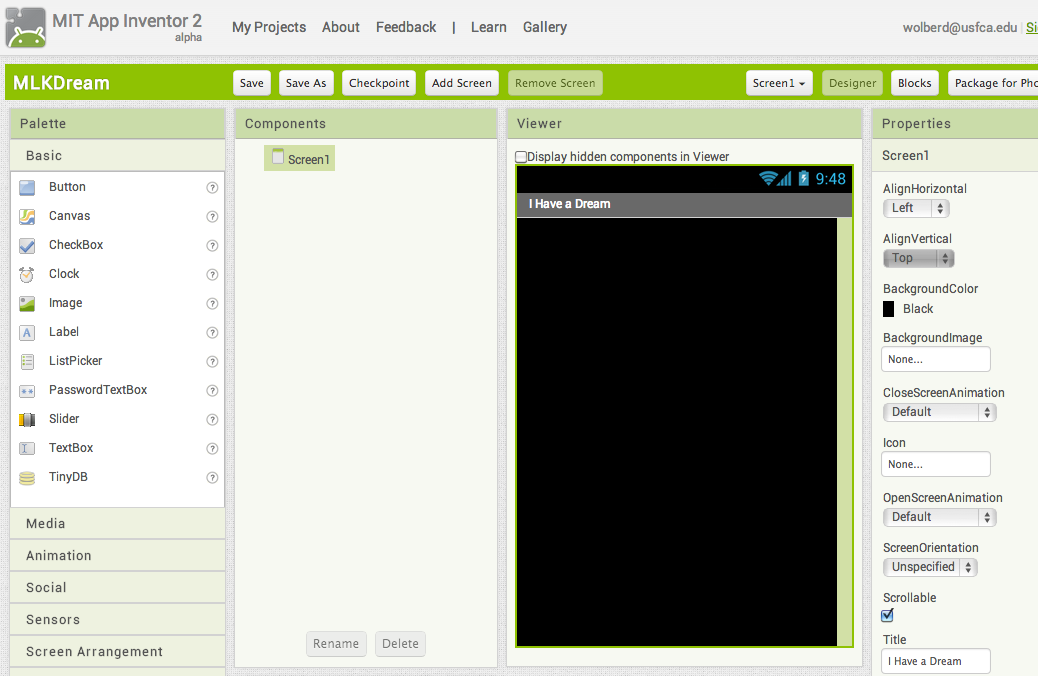Click the Rename component button
The height and width of the screenshot is (676, 1038).
[336, 644]
